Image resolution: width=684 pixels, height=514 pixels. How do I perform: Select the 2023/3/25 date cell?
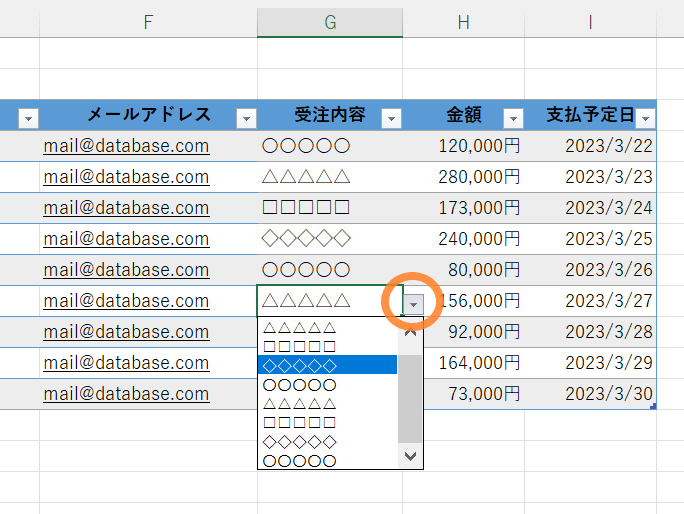coord(590,239)
